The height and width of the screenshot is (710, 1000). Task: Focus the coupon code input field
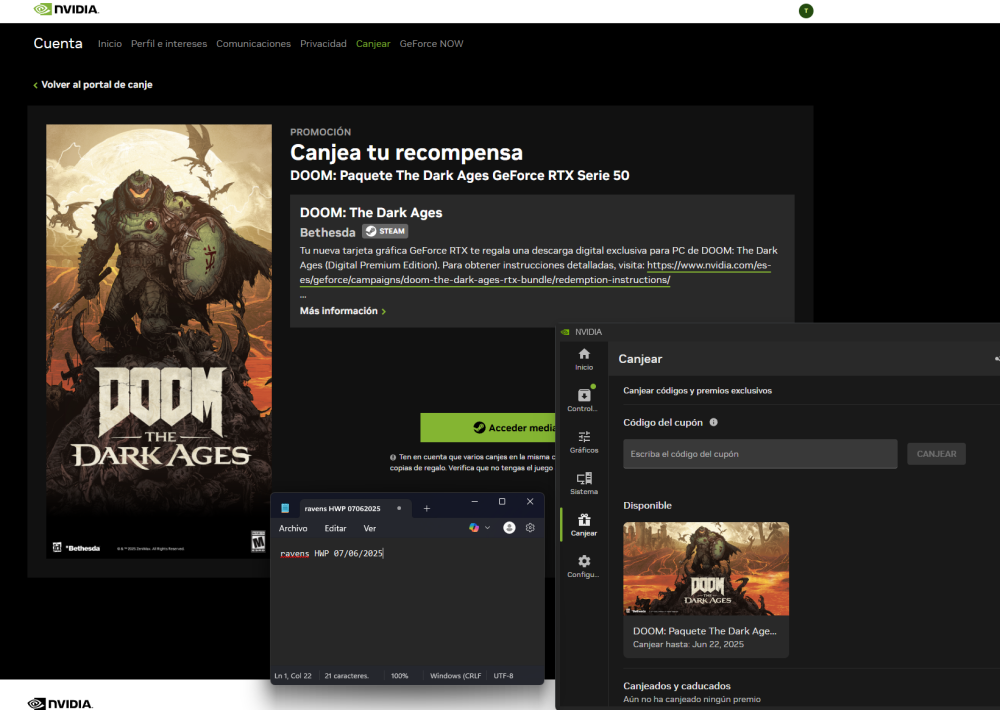coord(760,454)
